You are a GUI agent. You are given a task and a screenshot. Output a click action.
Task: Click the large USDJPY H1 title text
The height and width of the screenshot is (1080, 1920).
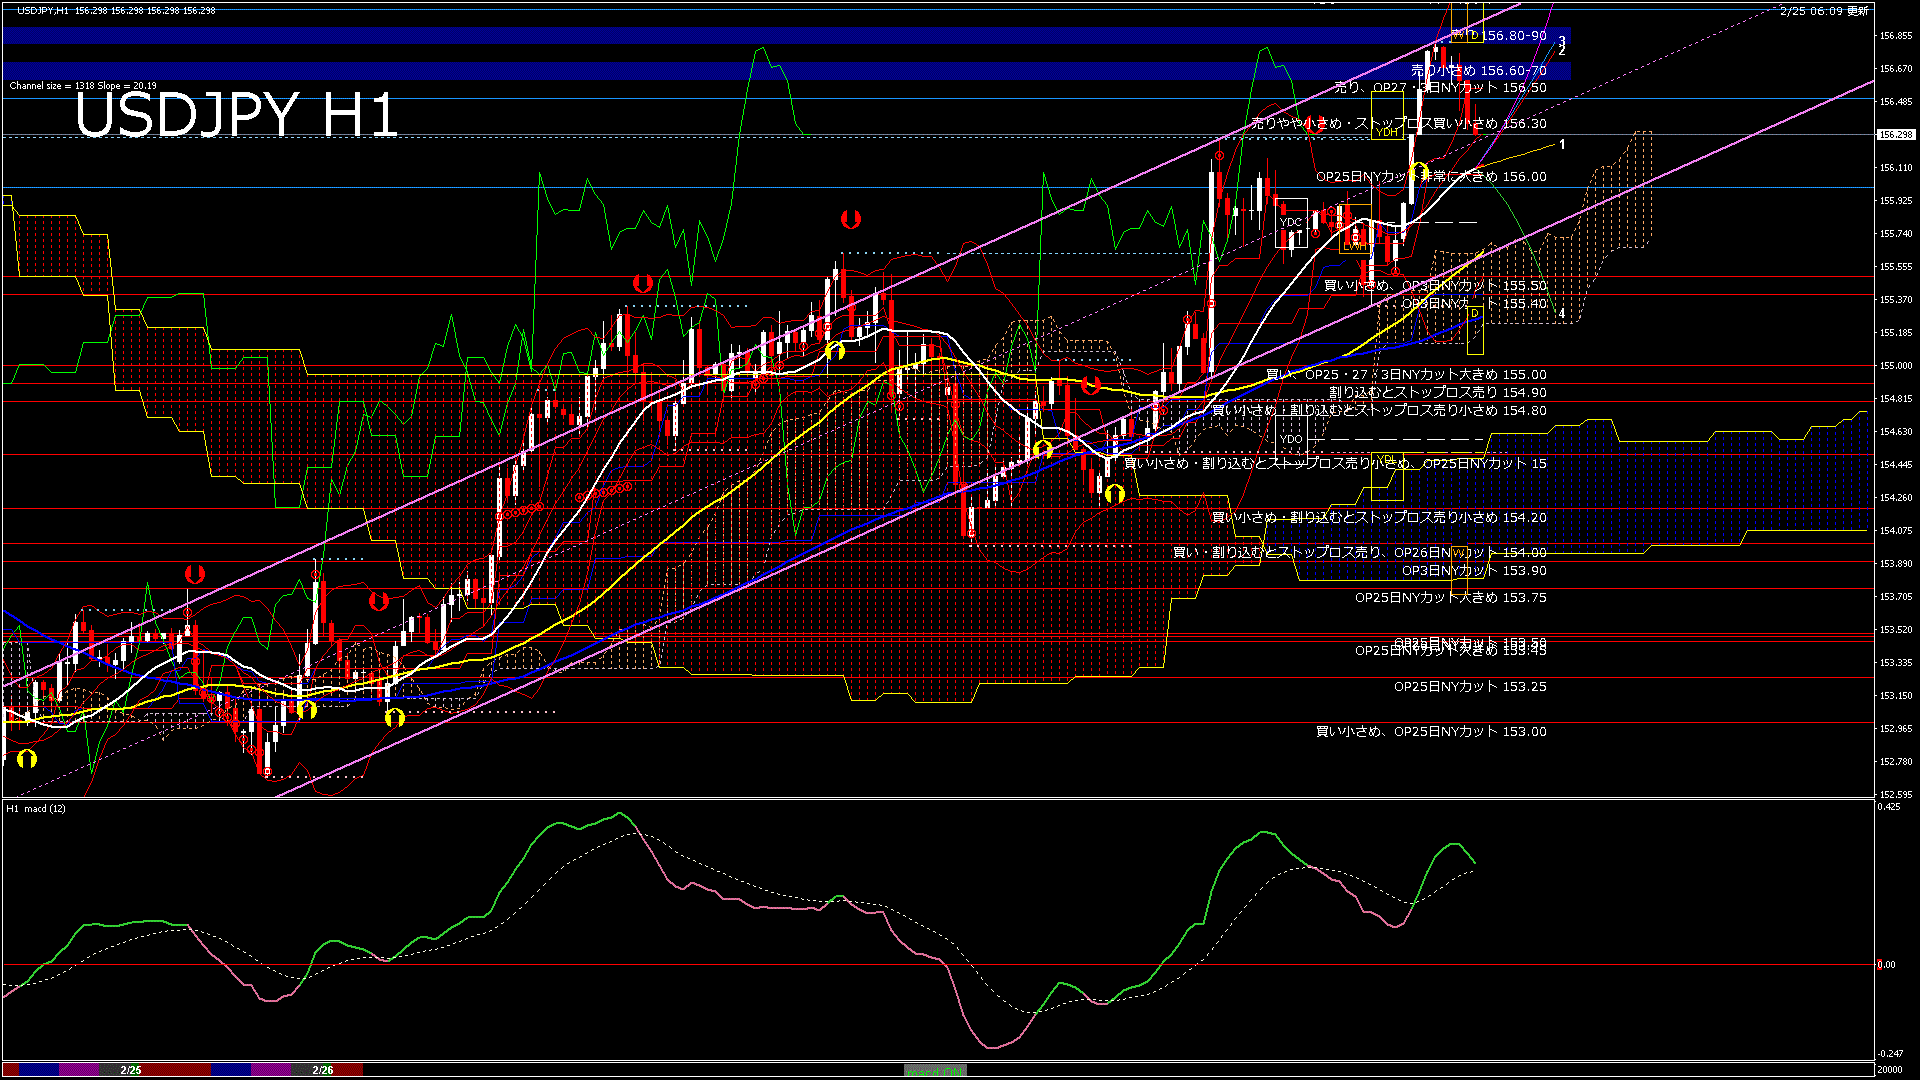tap(236, 115)
